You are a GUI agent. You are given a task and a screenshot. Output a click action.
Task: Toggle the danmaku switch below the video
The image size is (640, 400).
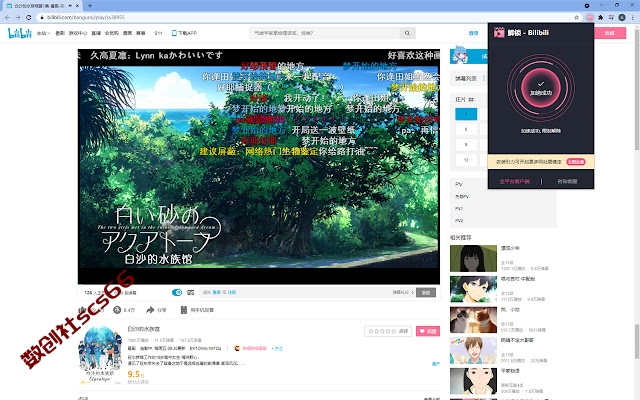(177, 292)
